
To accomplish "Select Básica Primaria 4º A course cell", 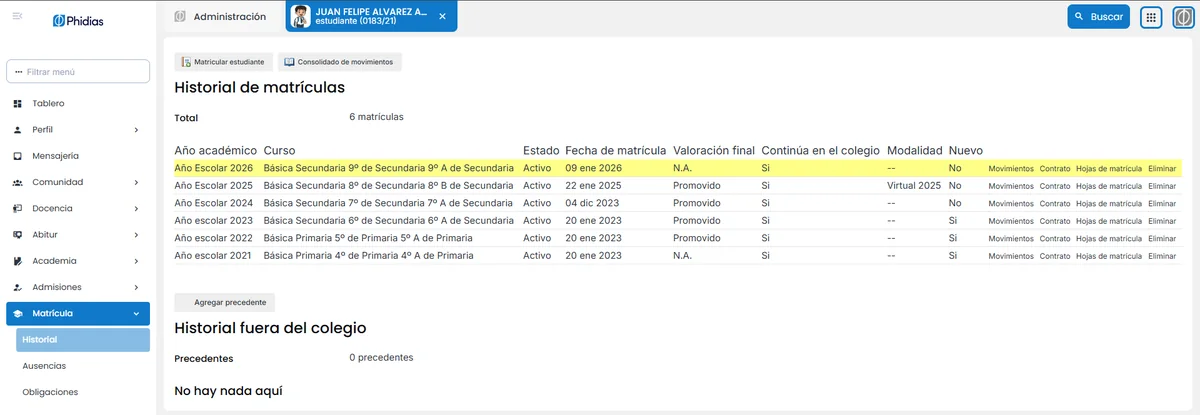I will (369, 255).
